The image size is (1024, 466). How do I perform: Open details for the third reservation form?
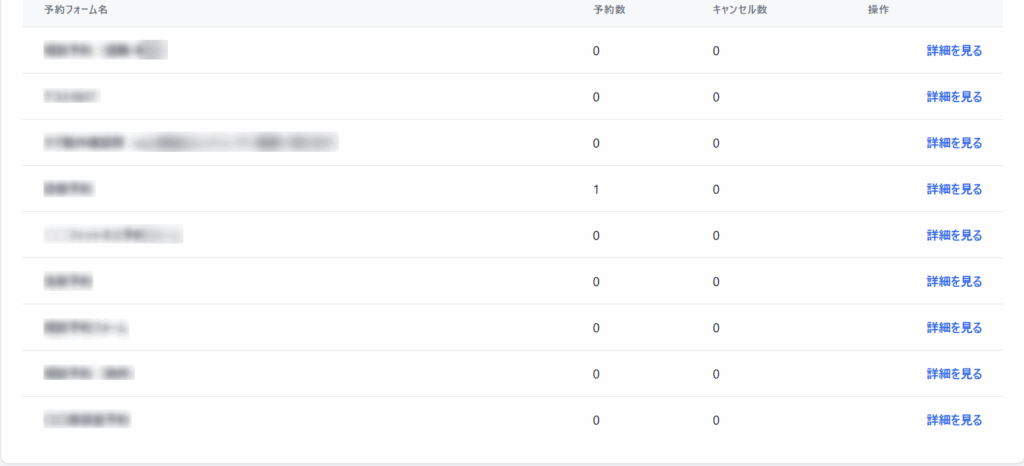954,143
